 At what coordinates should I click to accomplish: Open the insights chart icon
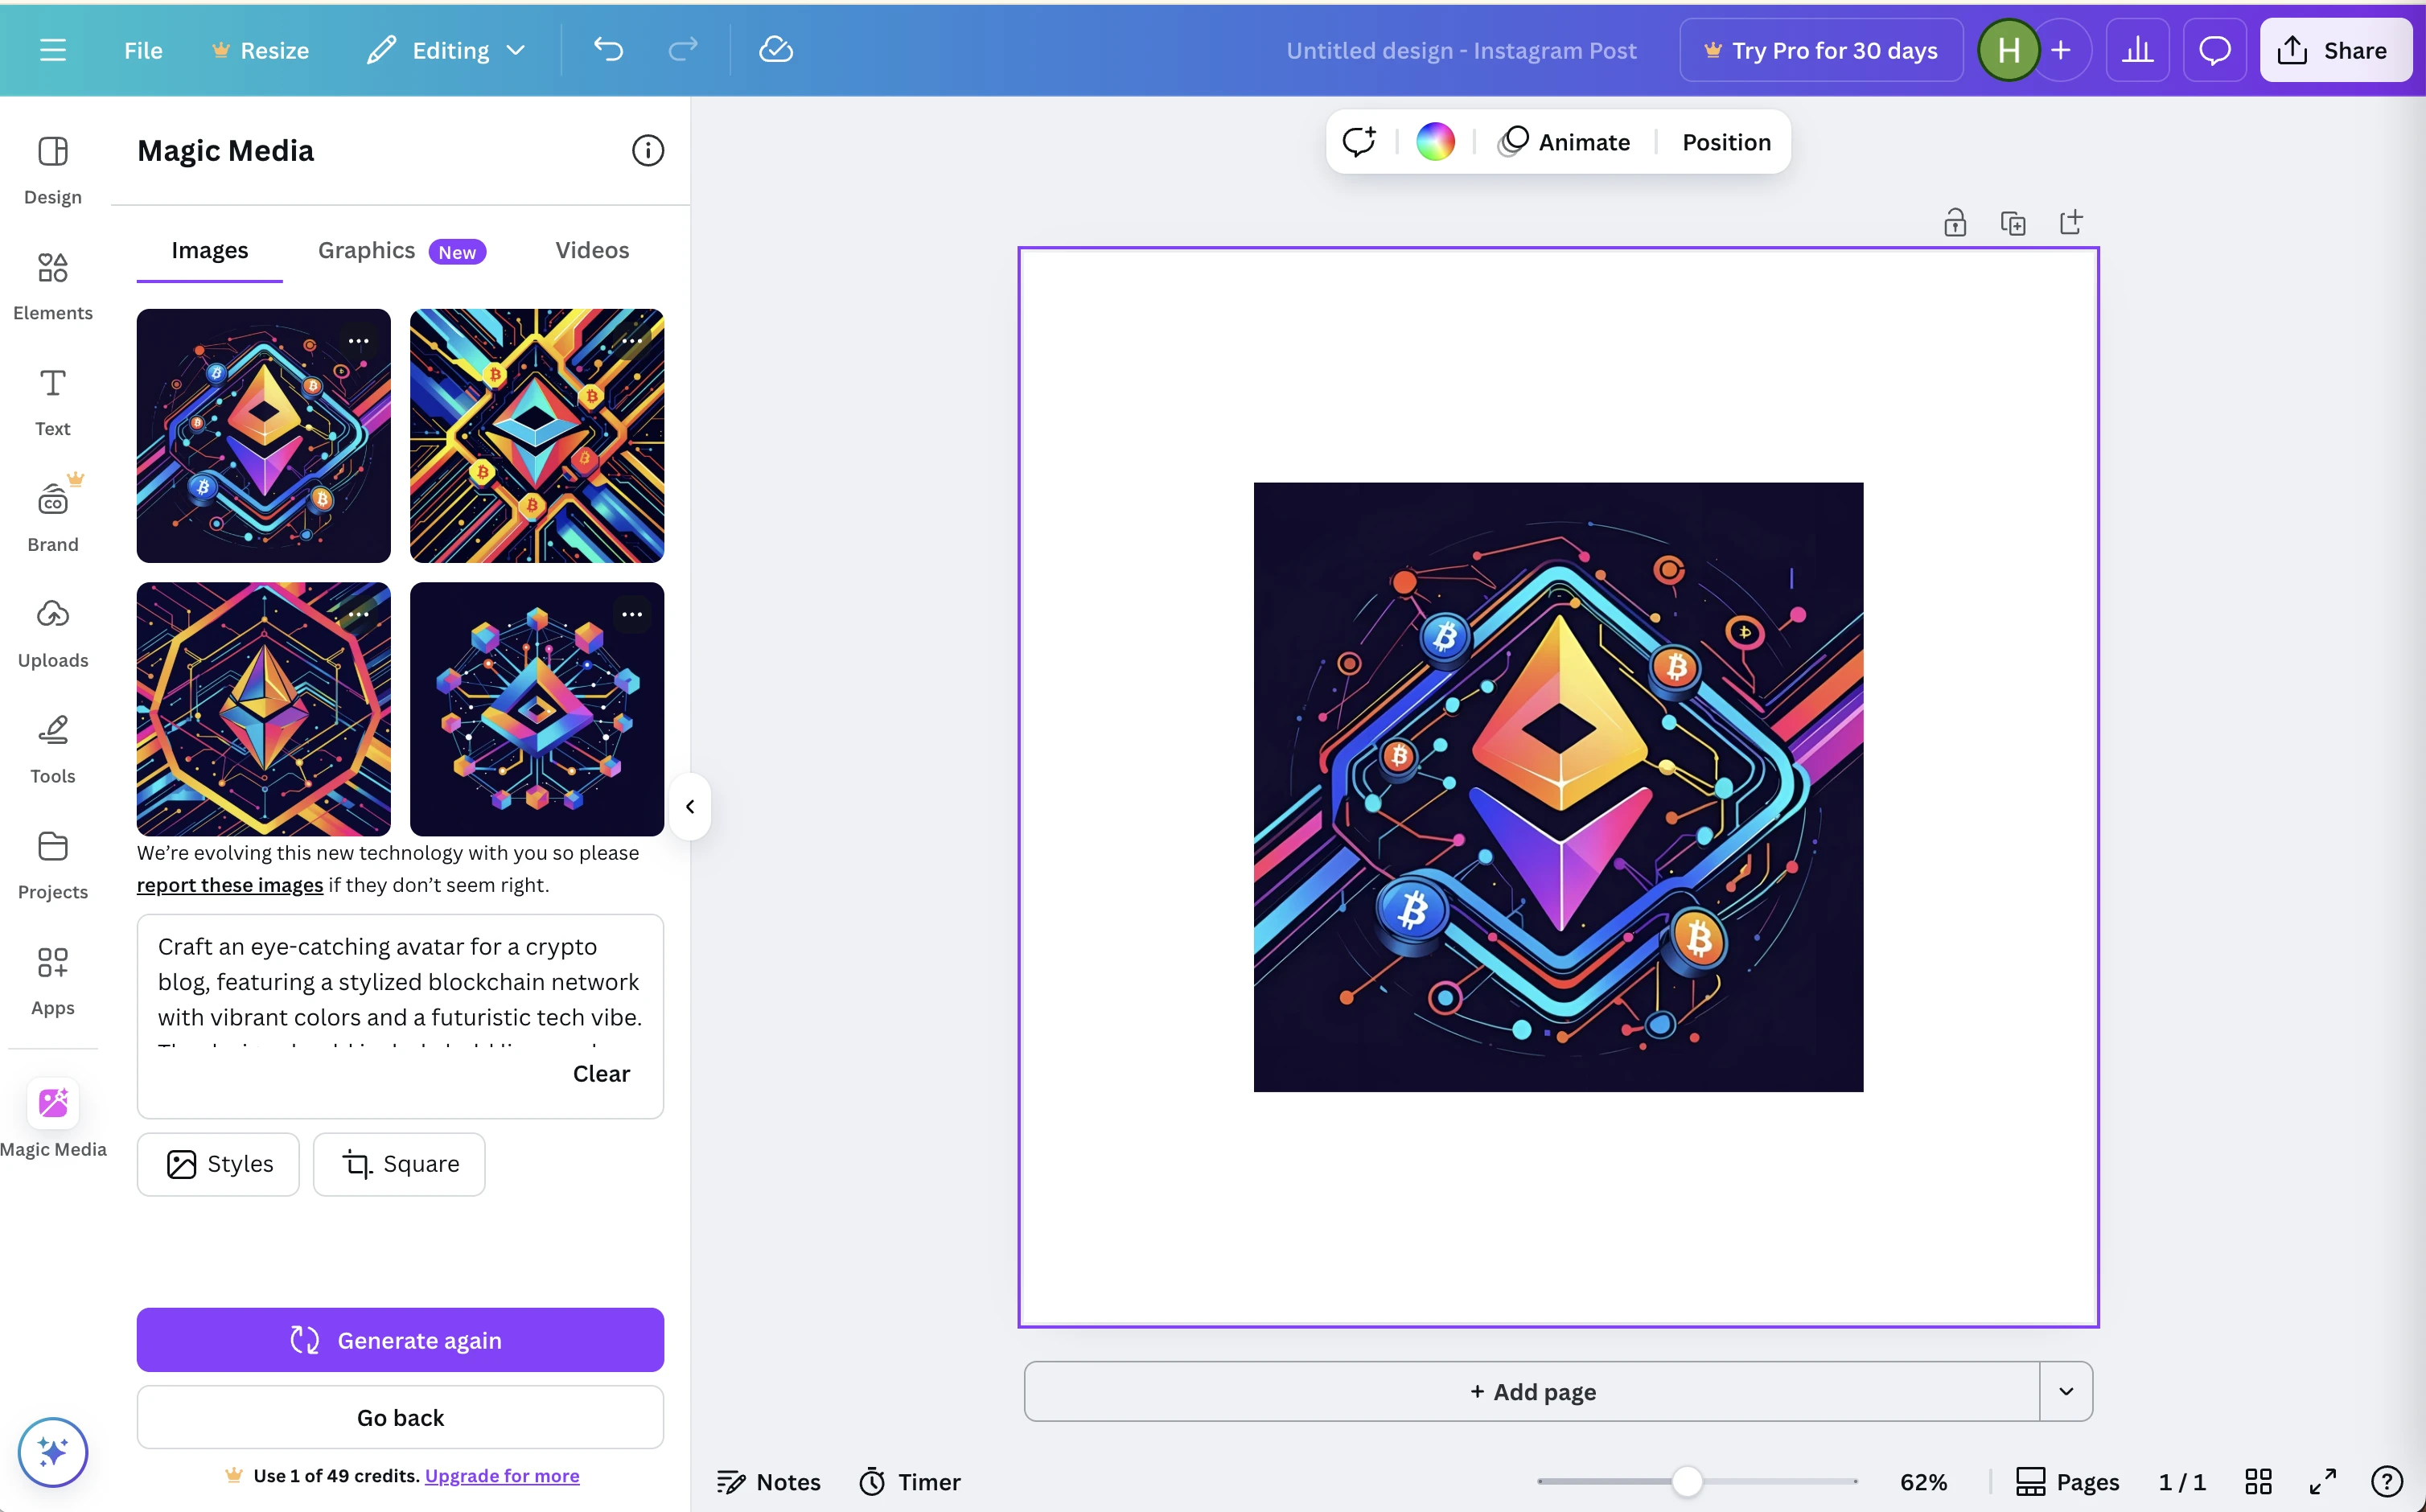[x=2137, y=50]
